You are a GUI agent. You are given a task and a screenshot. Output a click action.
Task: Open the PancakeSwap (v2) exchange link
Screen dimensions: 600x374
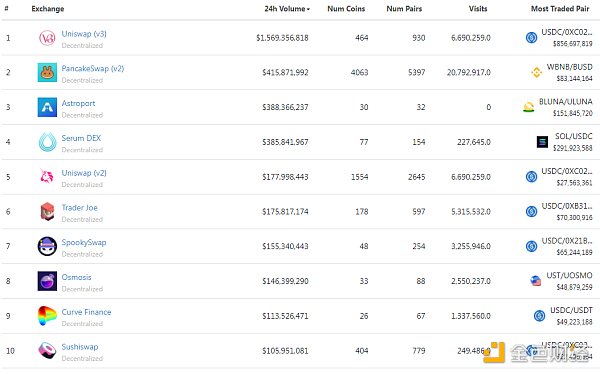tap(93, 69)
